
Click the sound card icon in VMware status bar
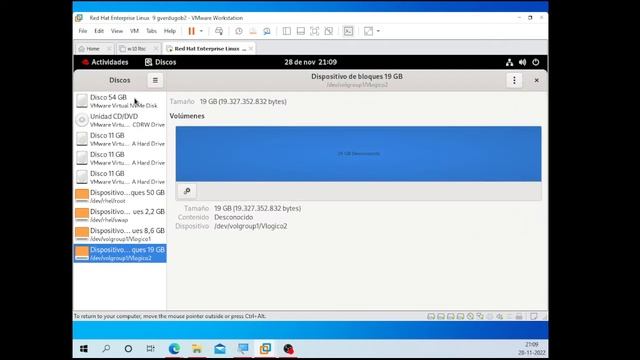[500, 316]
